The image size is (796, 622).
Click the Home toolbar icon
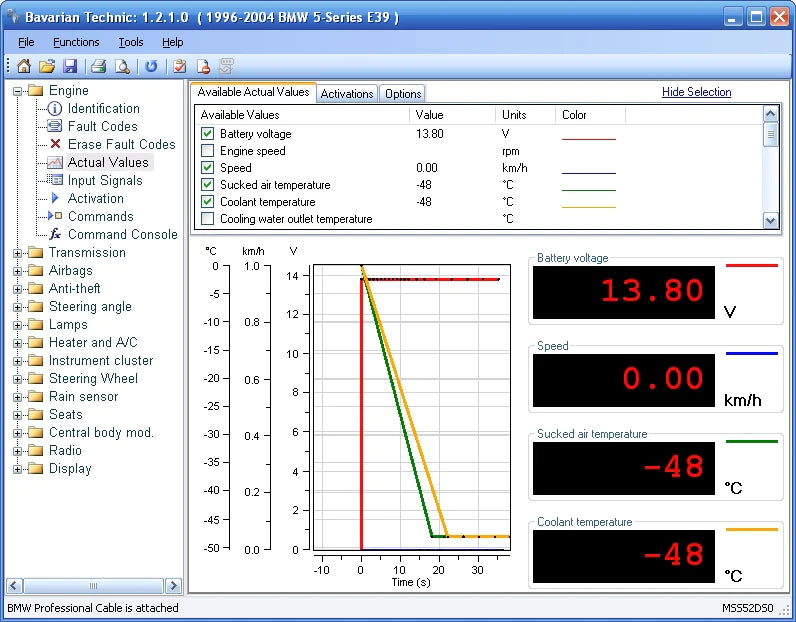[24, 67]
